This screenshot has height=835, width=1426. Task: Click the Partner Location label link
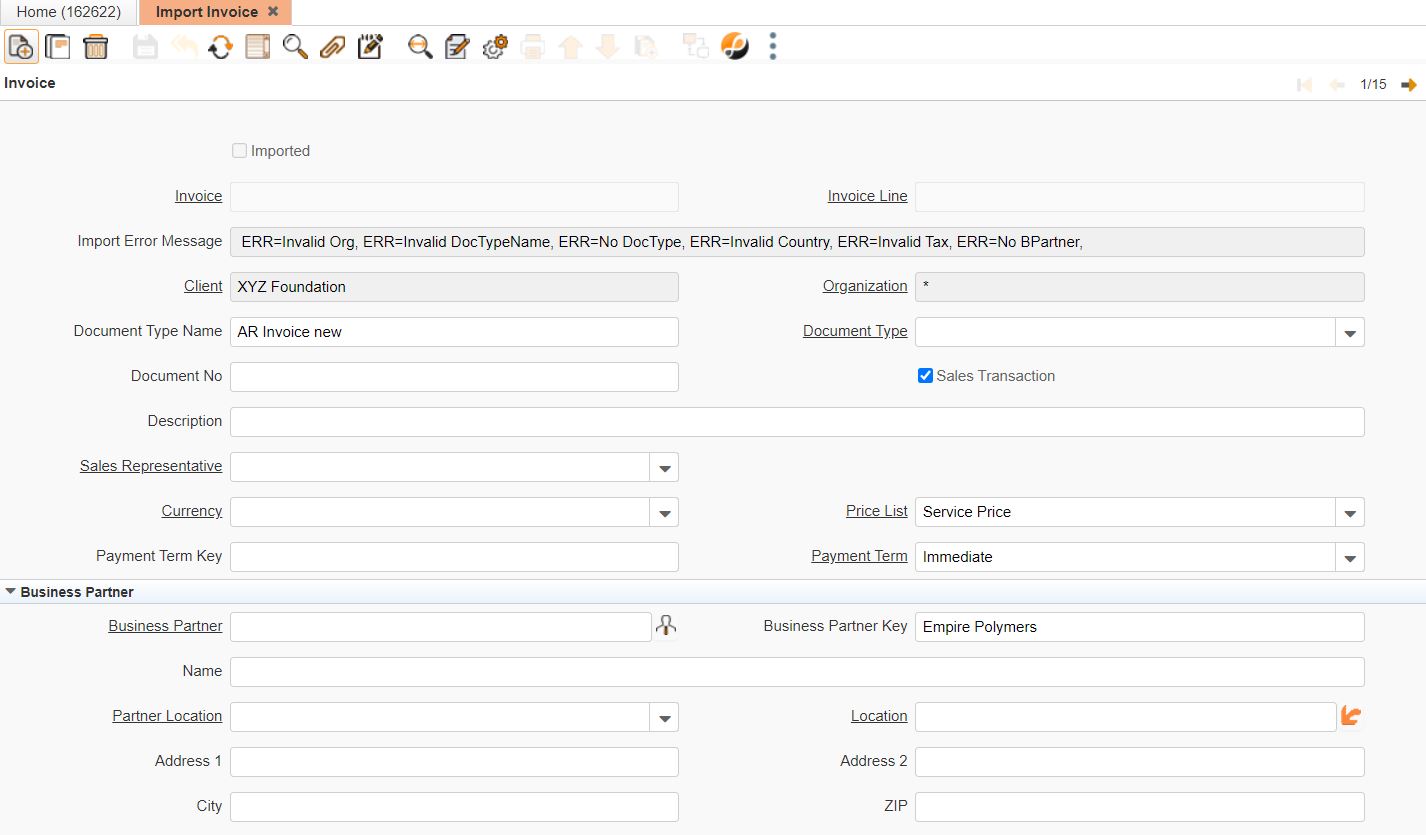(167, 716)
